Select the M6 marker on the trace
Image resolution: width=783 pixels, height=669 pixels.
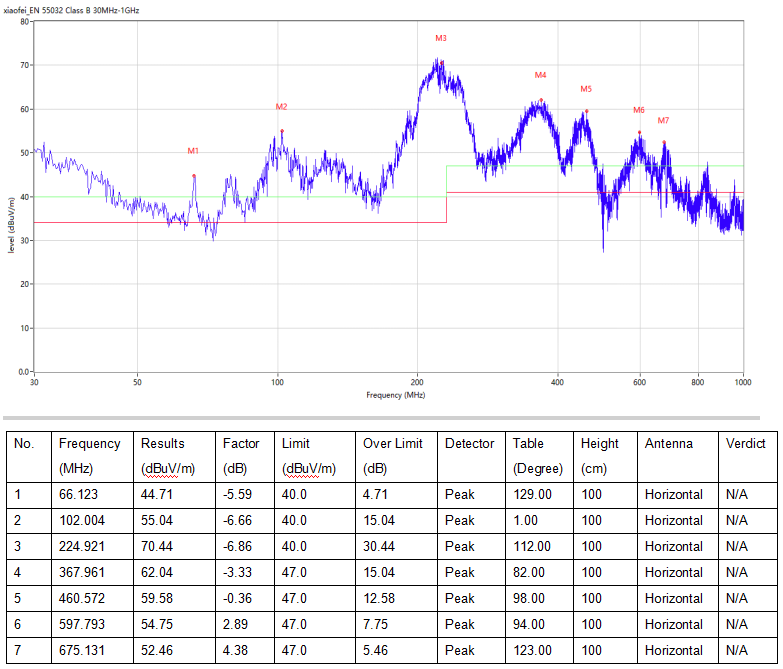tap(639, 110)
